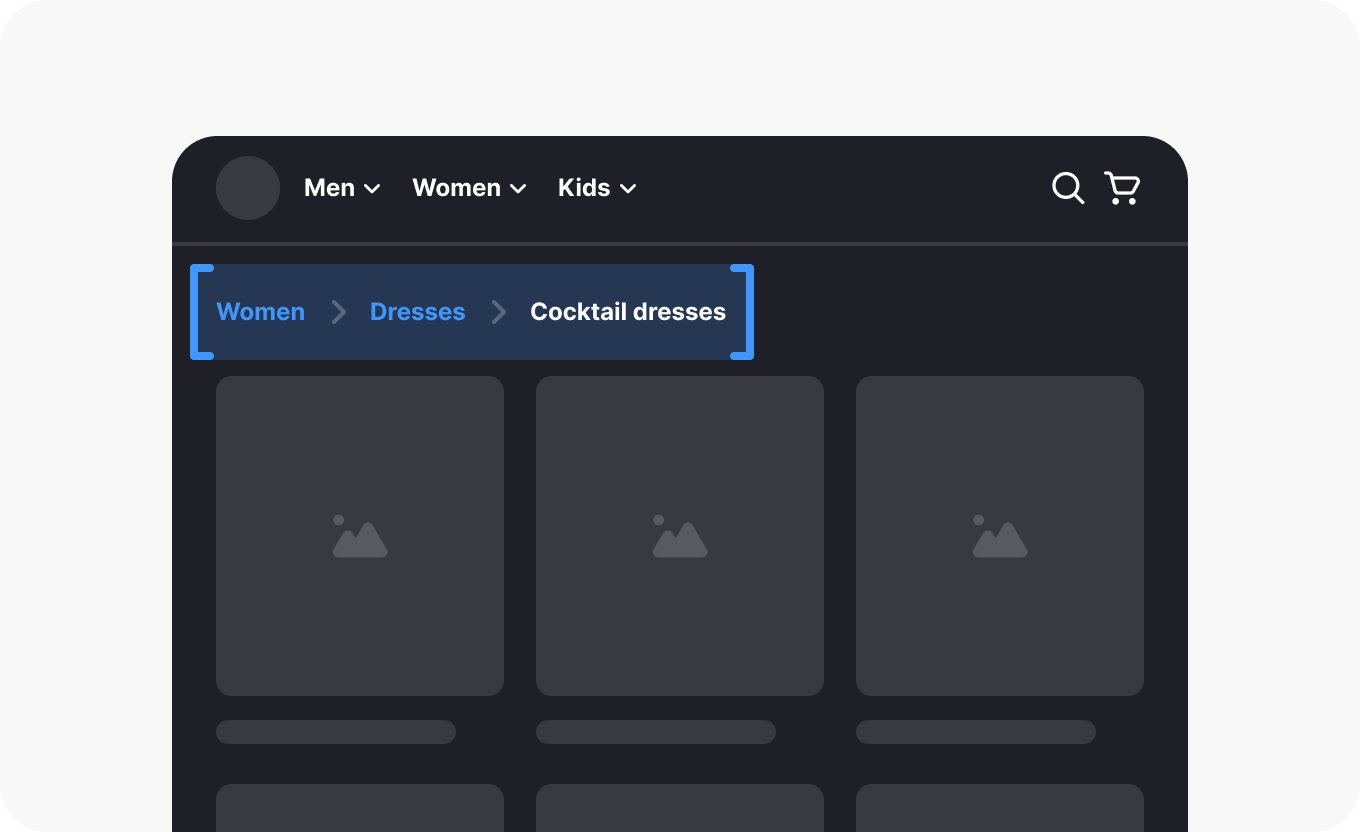This screenshot has width=1360, height=832.
Task: Open the search icon in the header
Action: pos(1068,188)
